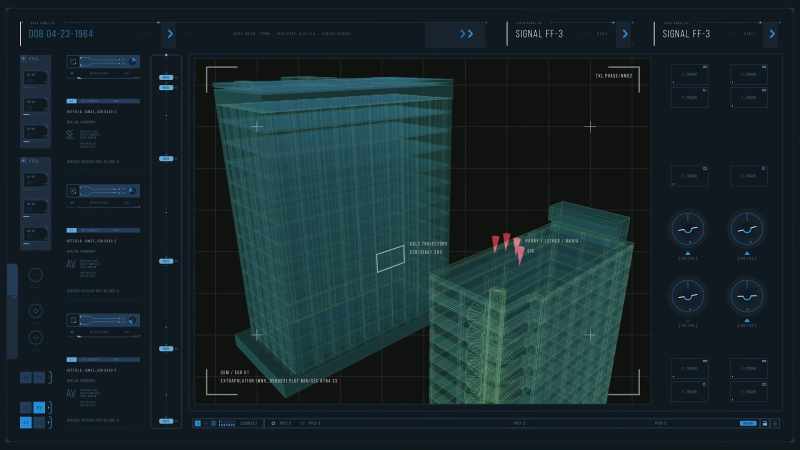The height and width of the screenshot is (450, 800).
Task: Click the lower-left wave dial gauge
Action: [688, 296]
